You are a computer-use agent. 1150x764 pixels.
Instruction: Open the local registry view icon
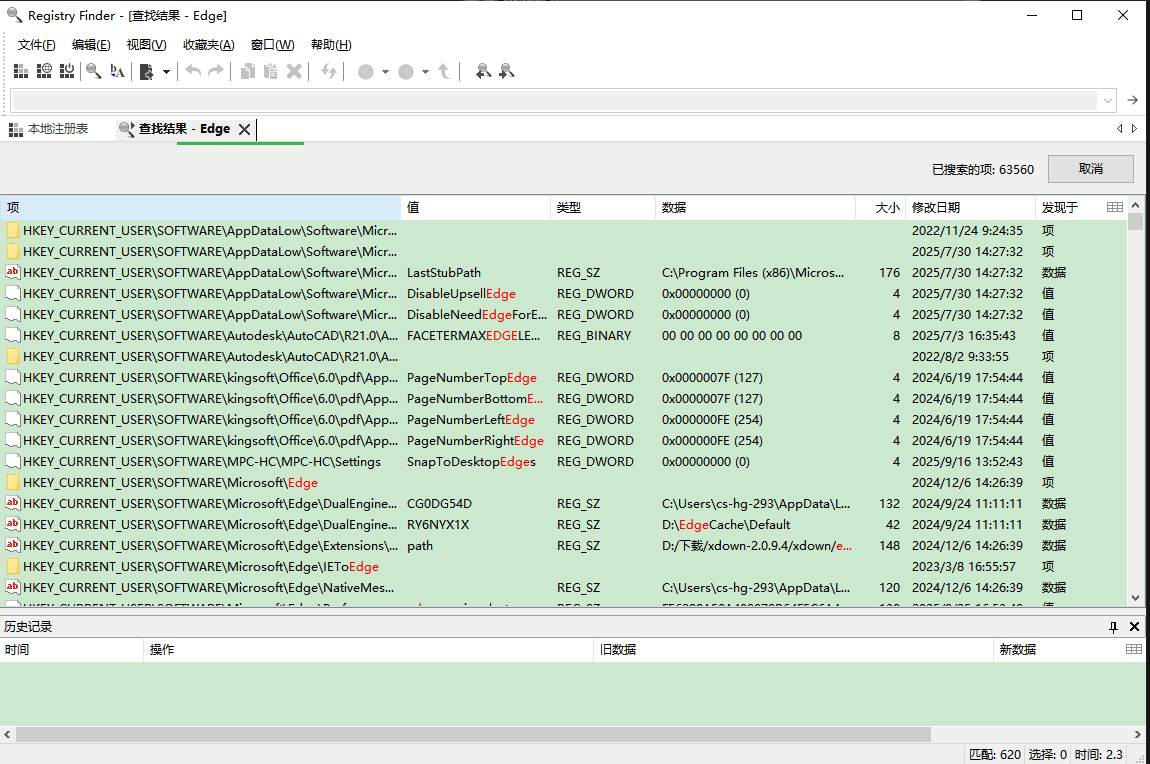click(x=20, y=71)
